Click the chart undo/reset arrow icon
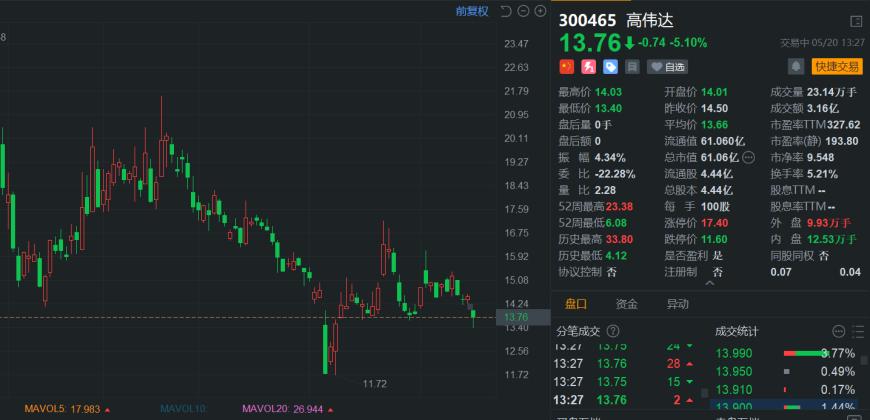 coord(506,12)
